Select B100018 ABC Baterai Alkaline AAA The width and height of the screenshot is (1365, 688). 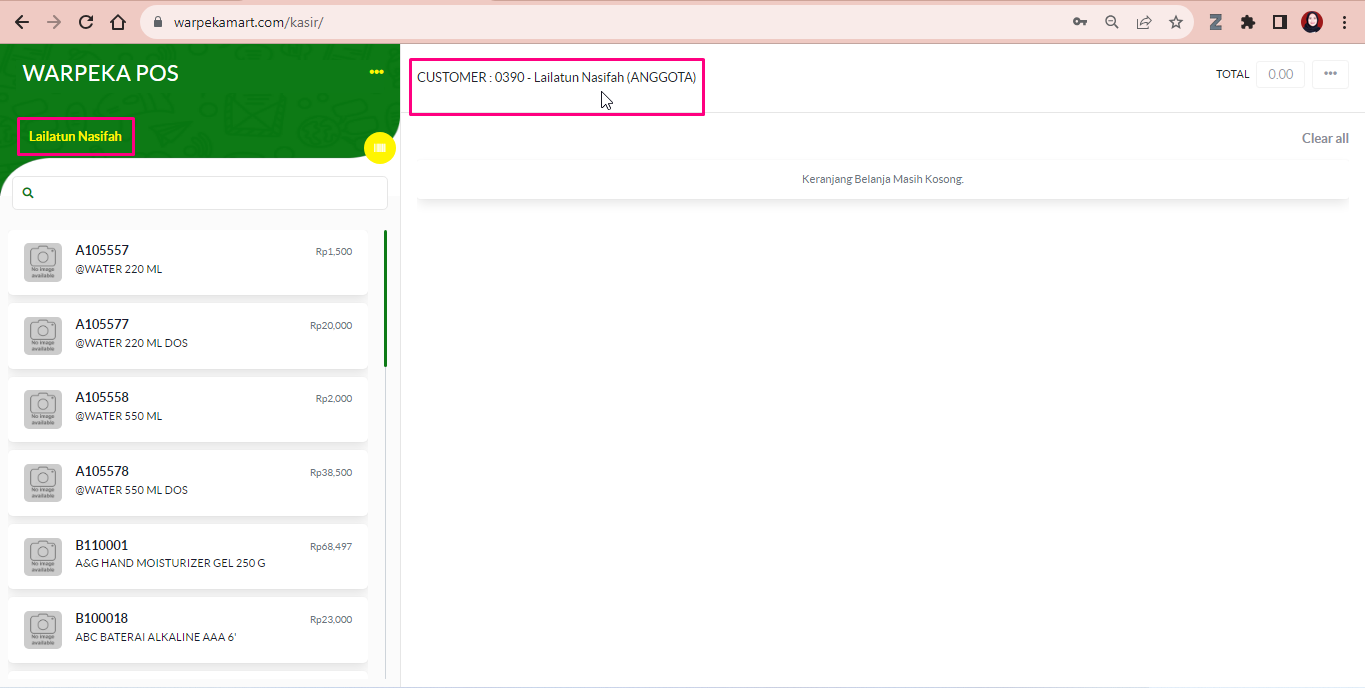[x=188, y=630]
